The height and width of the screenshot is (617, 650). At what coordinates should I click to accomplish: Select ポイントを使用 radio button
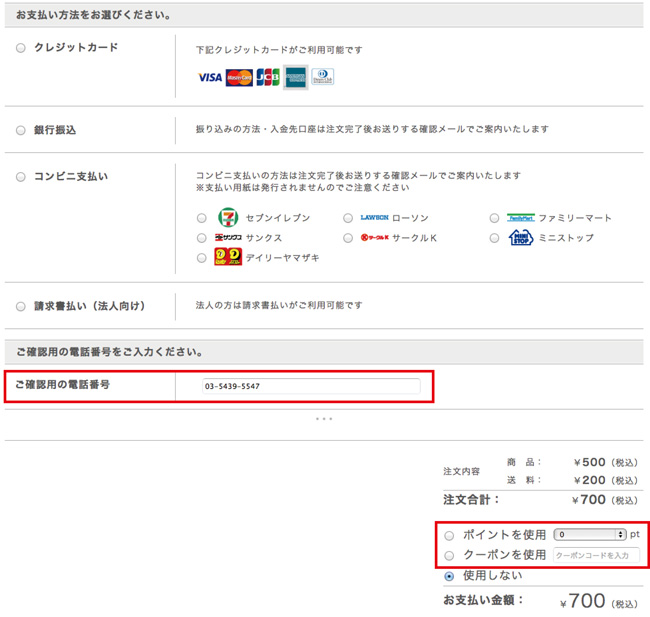coord(449,536)
